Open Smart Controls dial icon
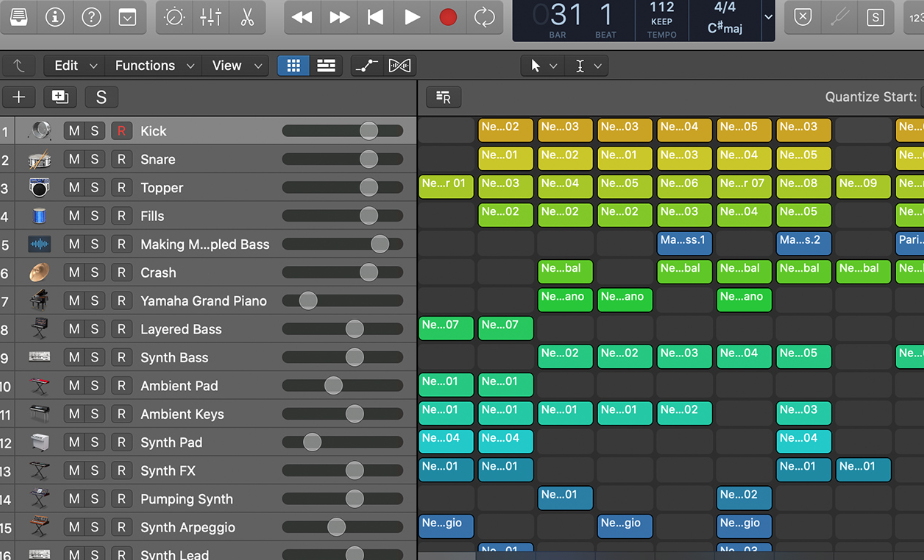This screenshot has width=924, height=560. pyautogui.click(x=174, y=17)
